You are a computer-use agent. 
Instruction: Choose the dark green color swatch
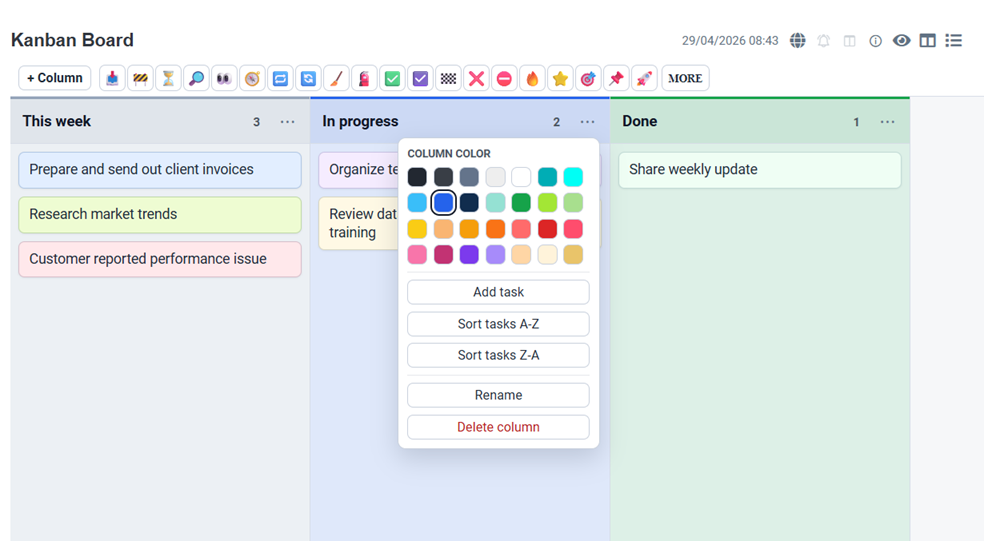tap(521, 203)
